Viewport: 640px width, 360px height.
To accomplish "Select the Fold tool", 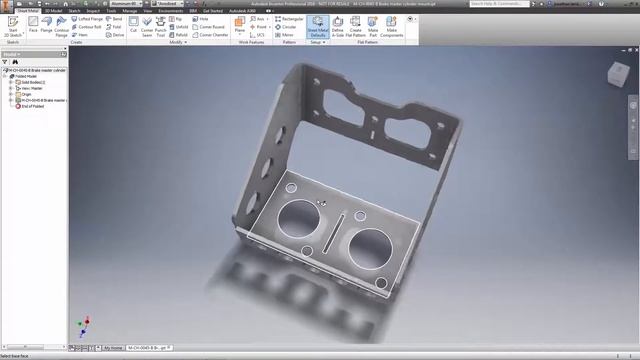I will point(114,27).
